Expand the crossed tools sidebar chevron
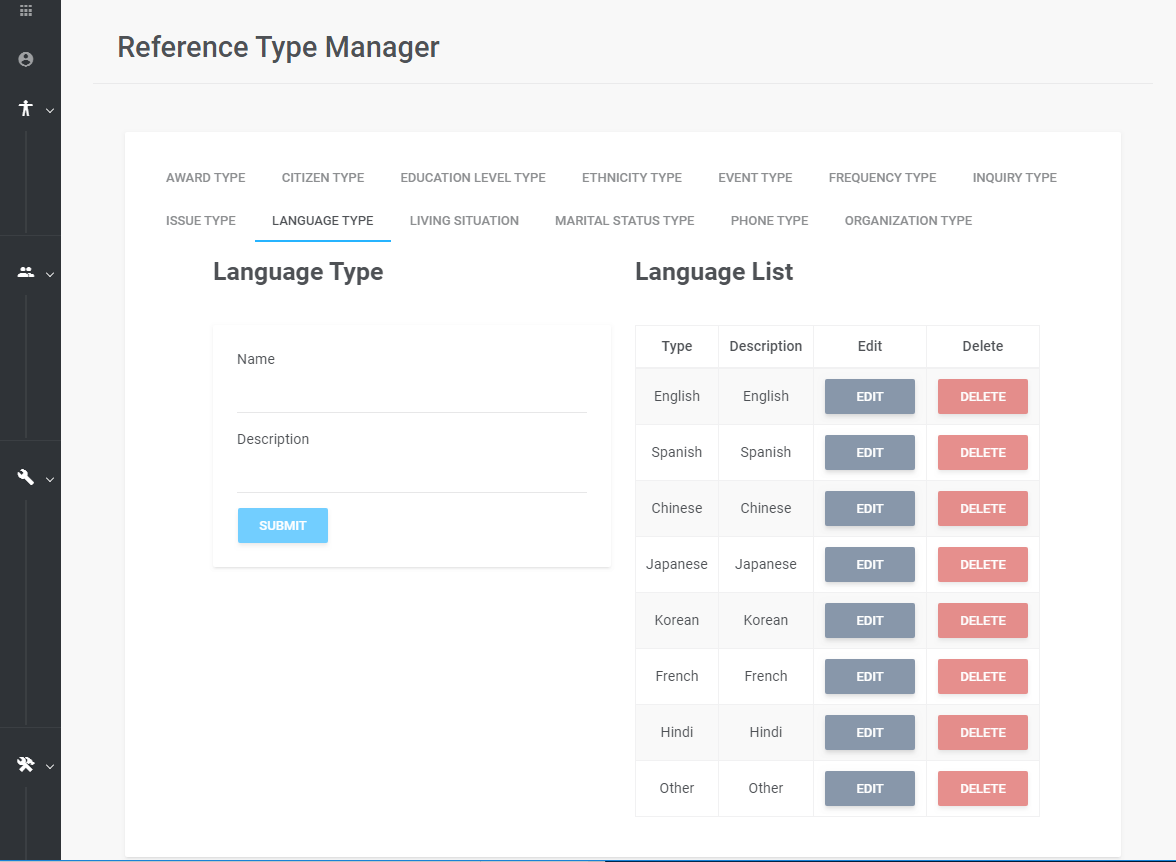The height and width of the screenshot is (862, 1176). point(50,767)
